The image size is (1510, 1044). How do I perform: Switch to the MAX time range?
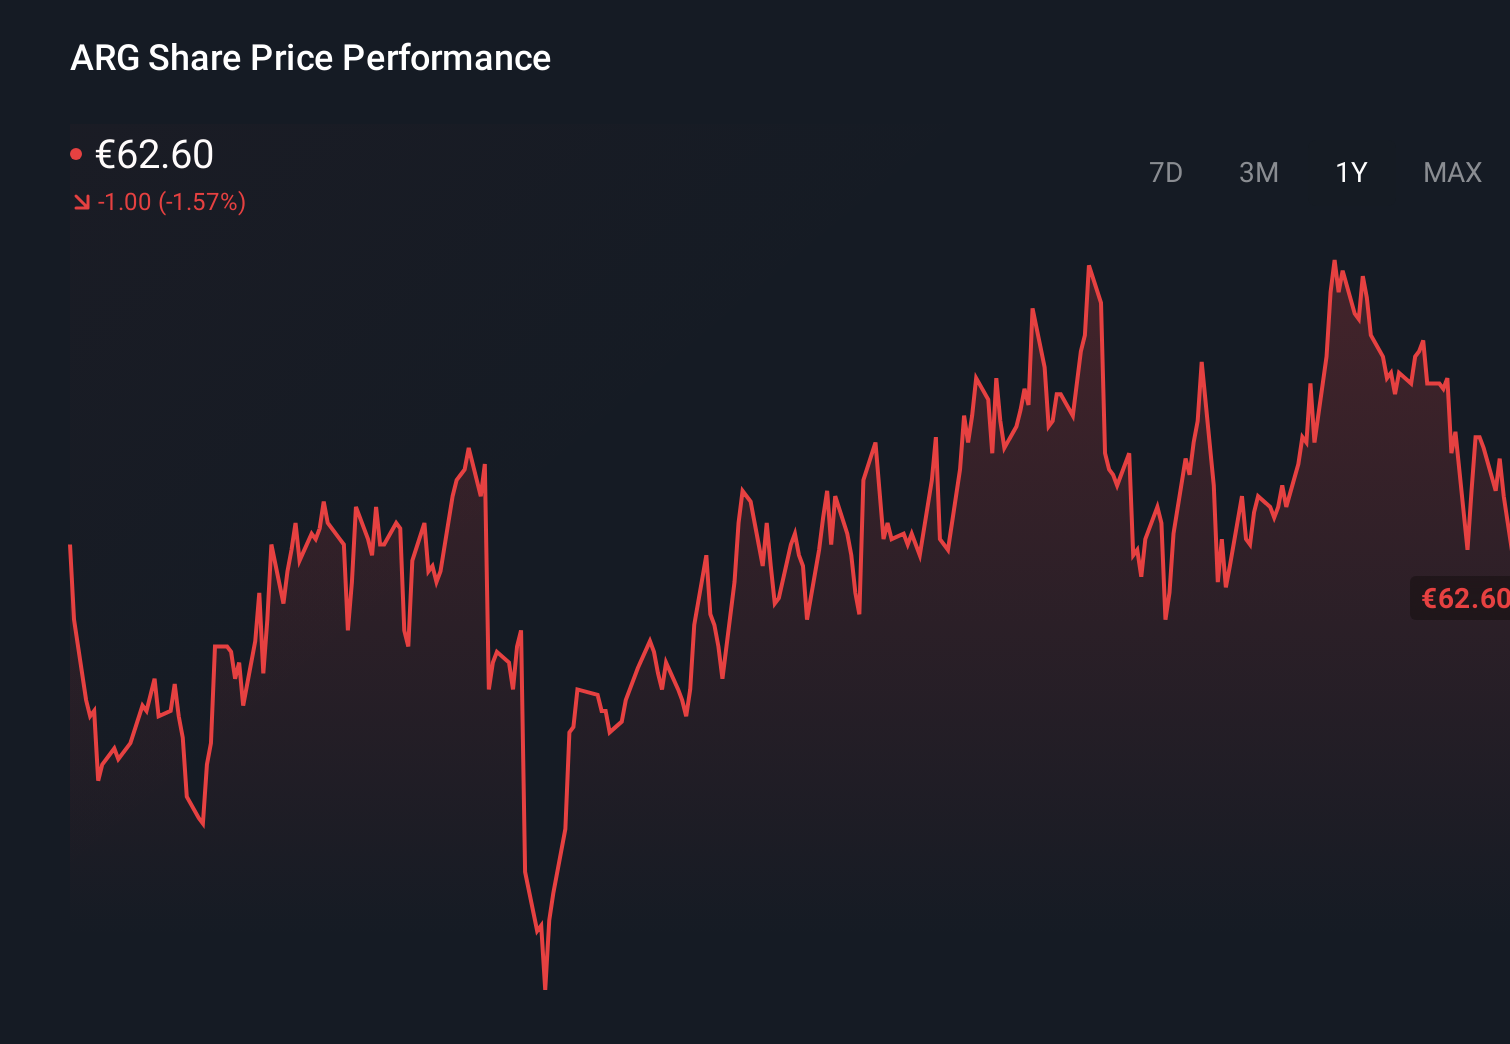click(x=1452, y=172)
